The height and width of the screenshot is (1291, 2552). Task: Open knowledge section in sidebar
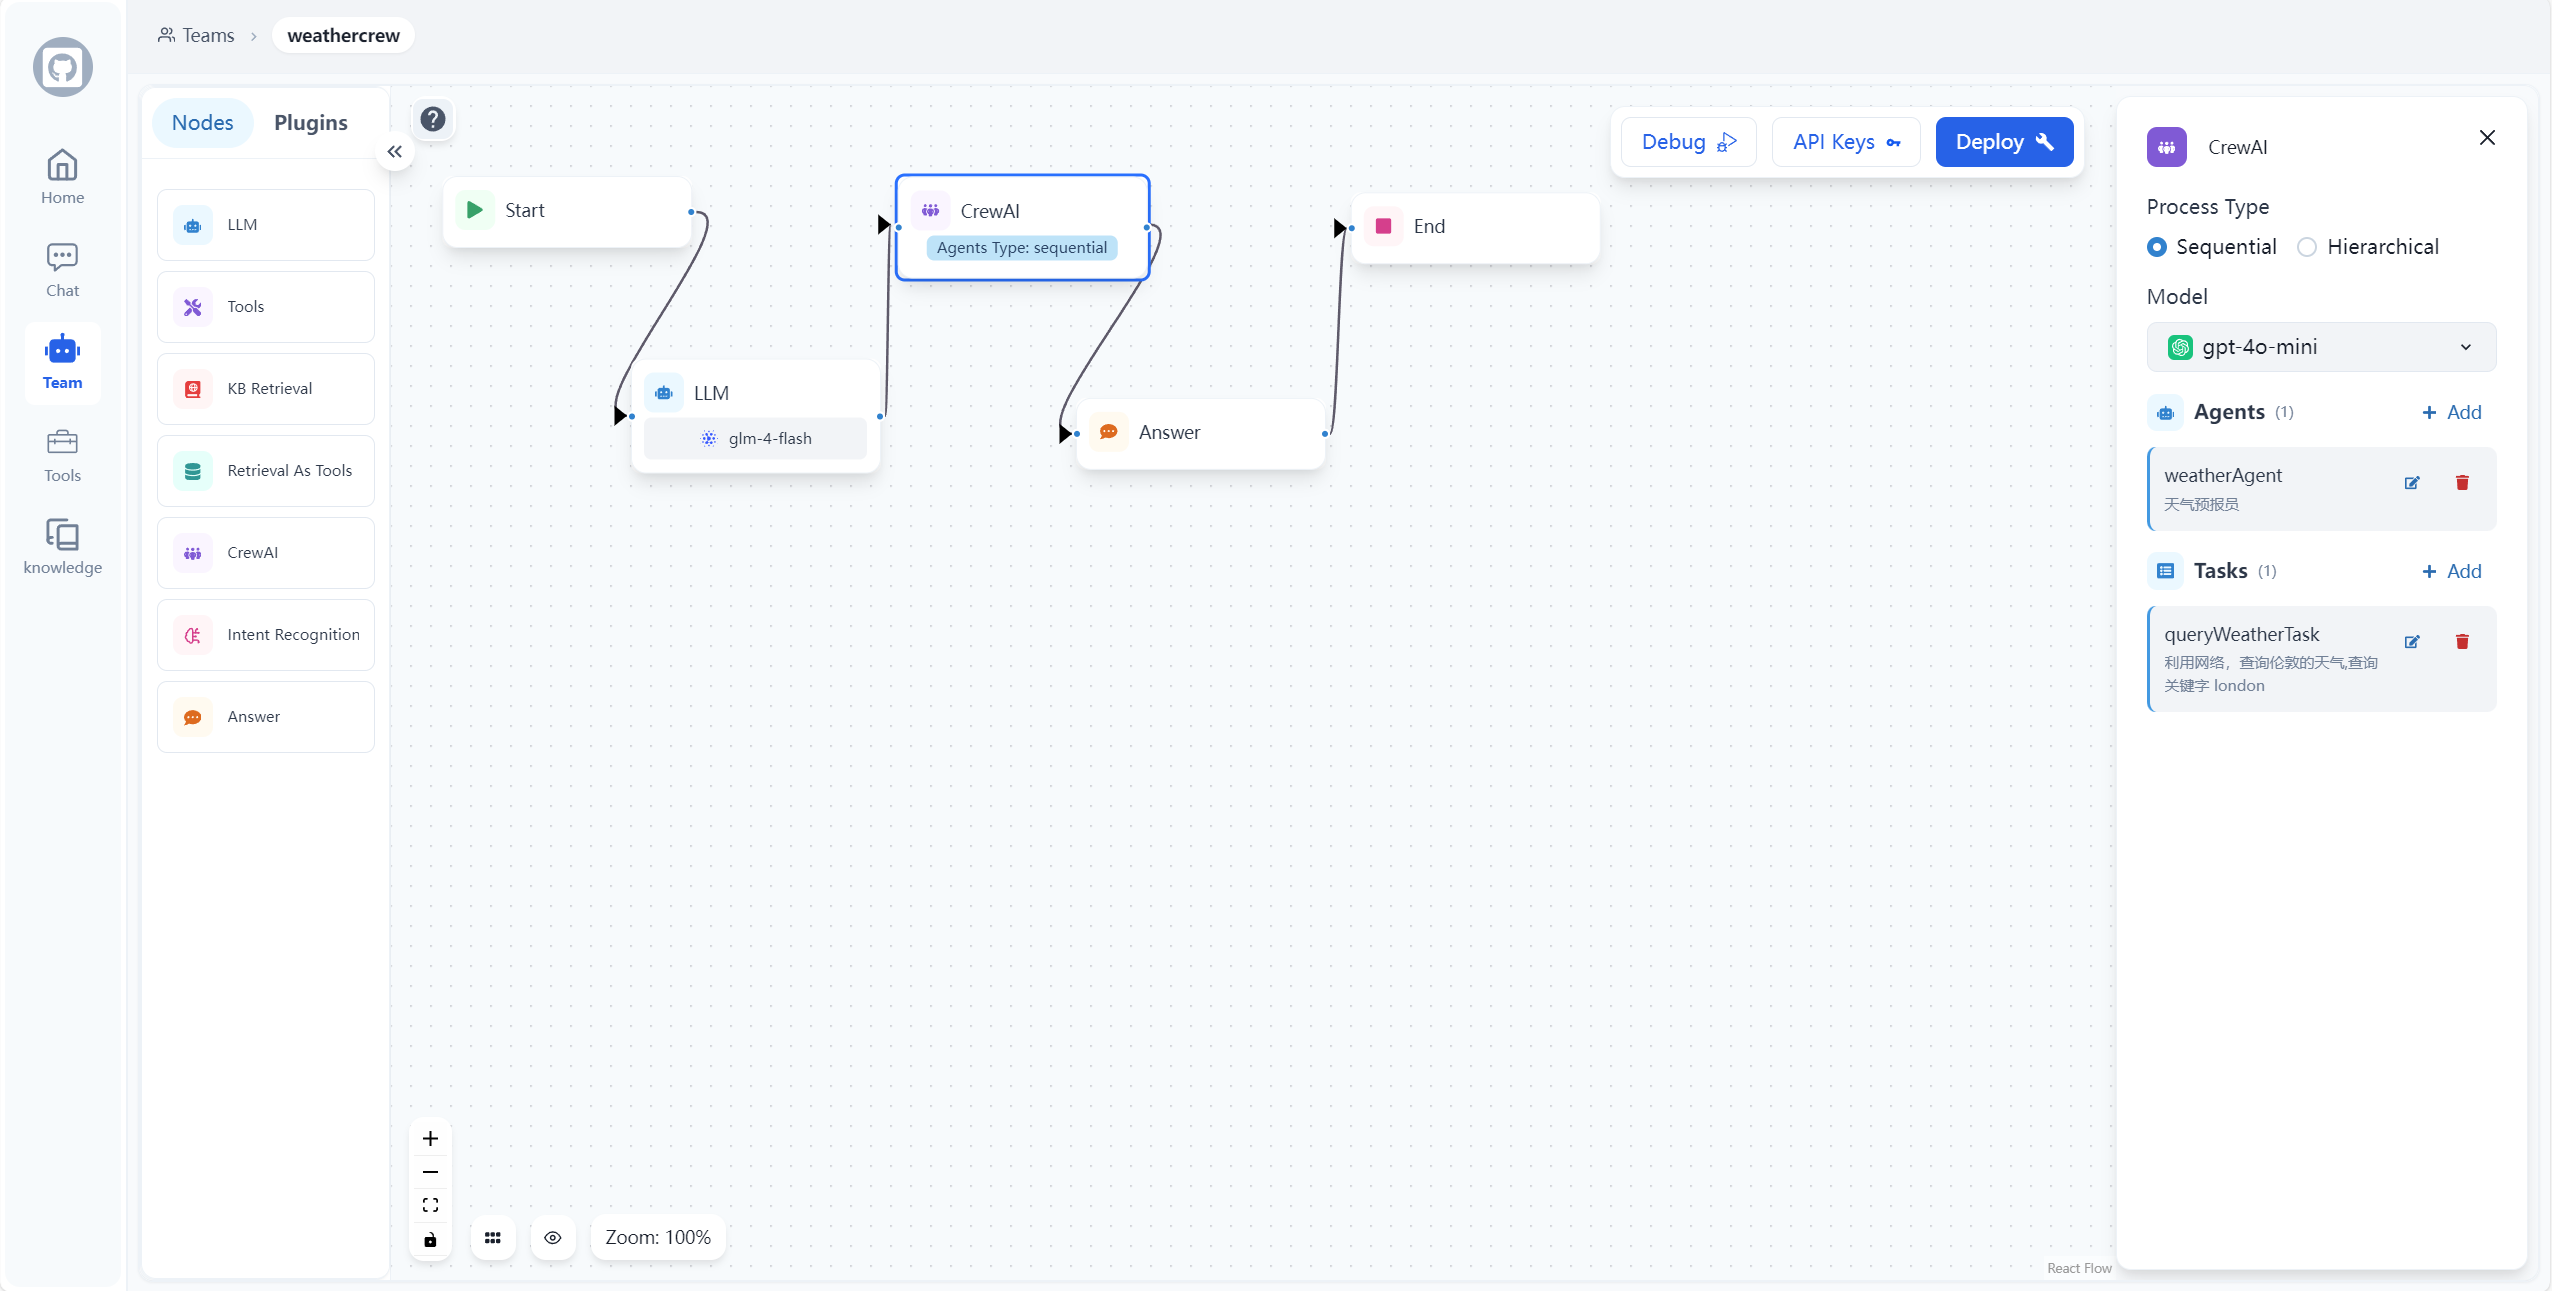62,546
